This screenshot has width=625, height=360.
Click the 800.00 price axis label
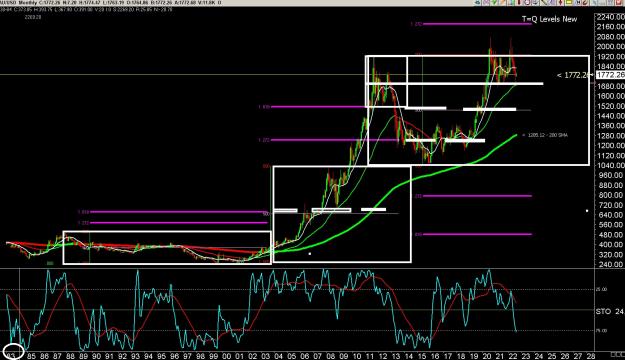pos(611,195)
